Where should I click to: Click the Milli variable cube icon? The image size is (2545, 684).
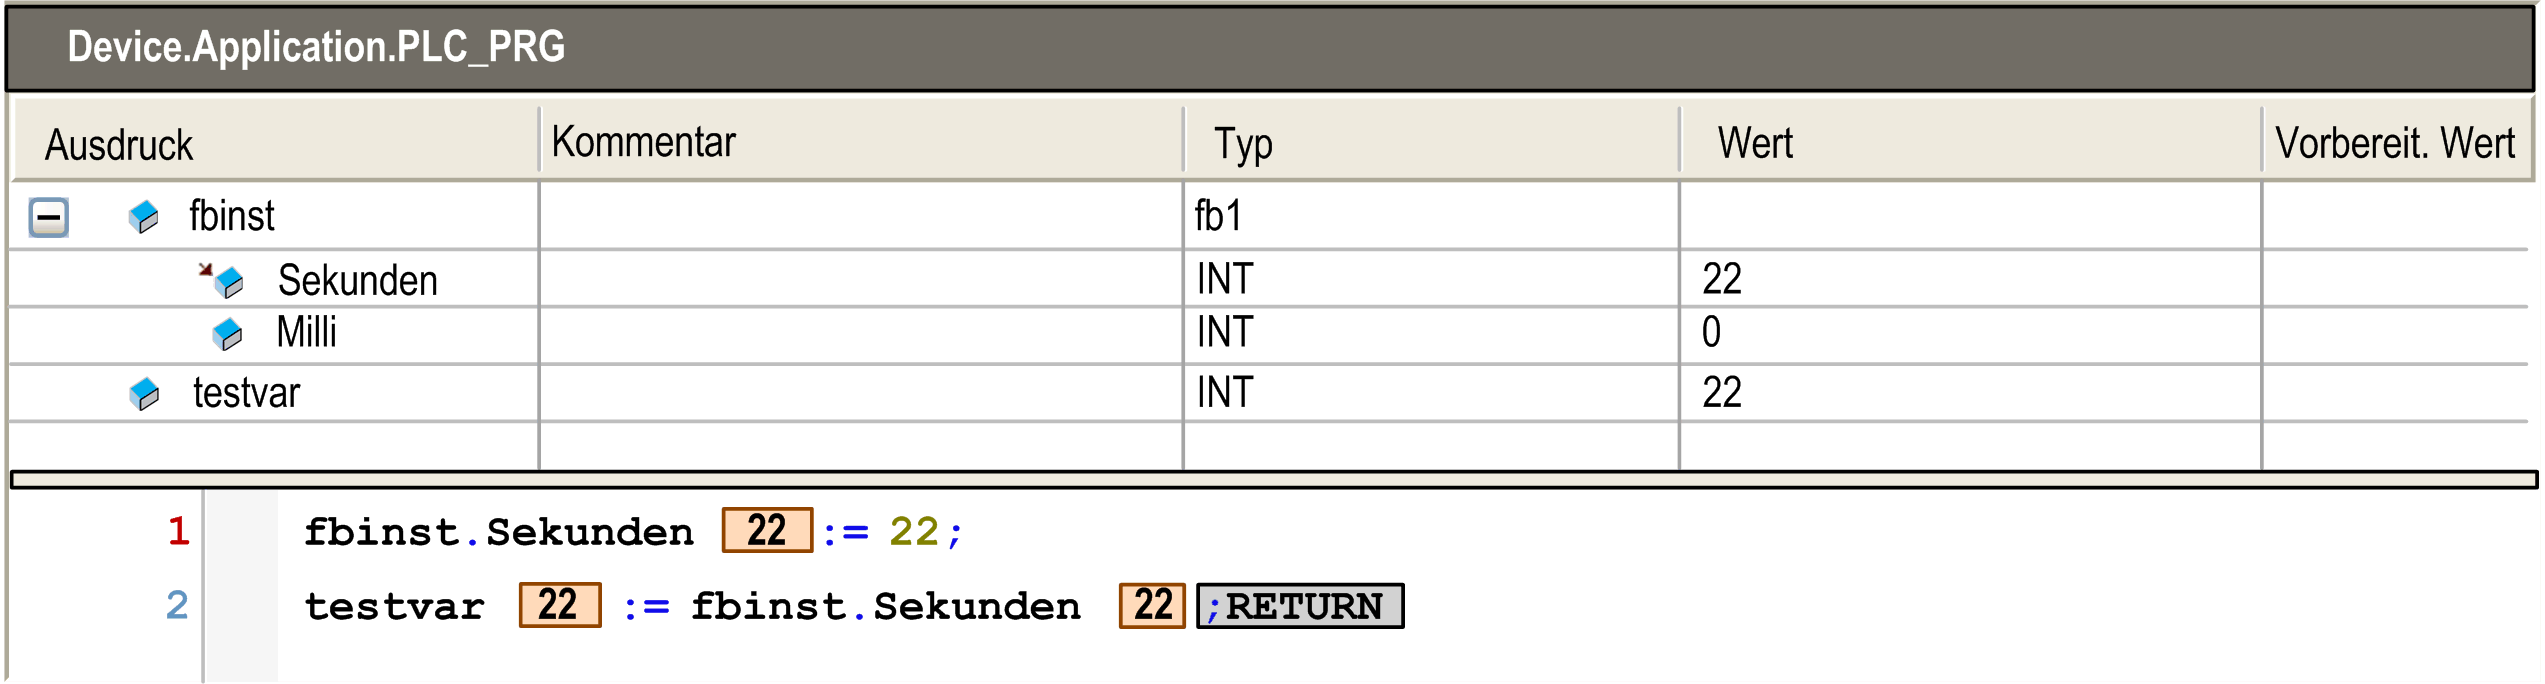(227, 334)
